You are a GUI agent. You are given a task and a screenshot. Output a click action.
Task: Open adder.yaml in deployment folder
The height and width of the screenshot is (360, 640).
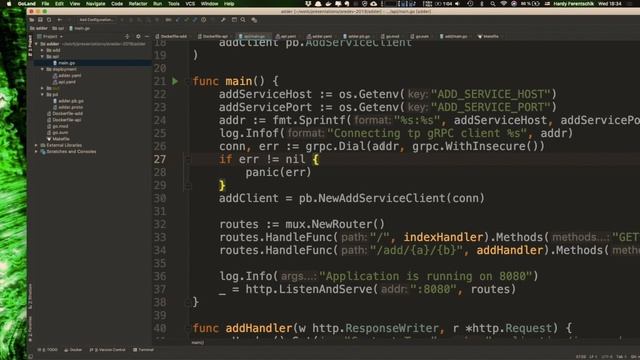(x=67, y=76)
